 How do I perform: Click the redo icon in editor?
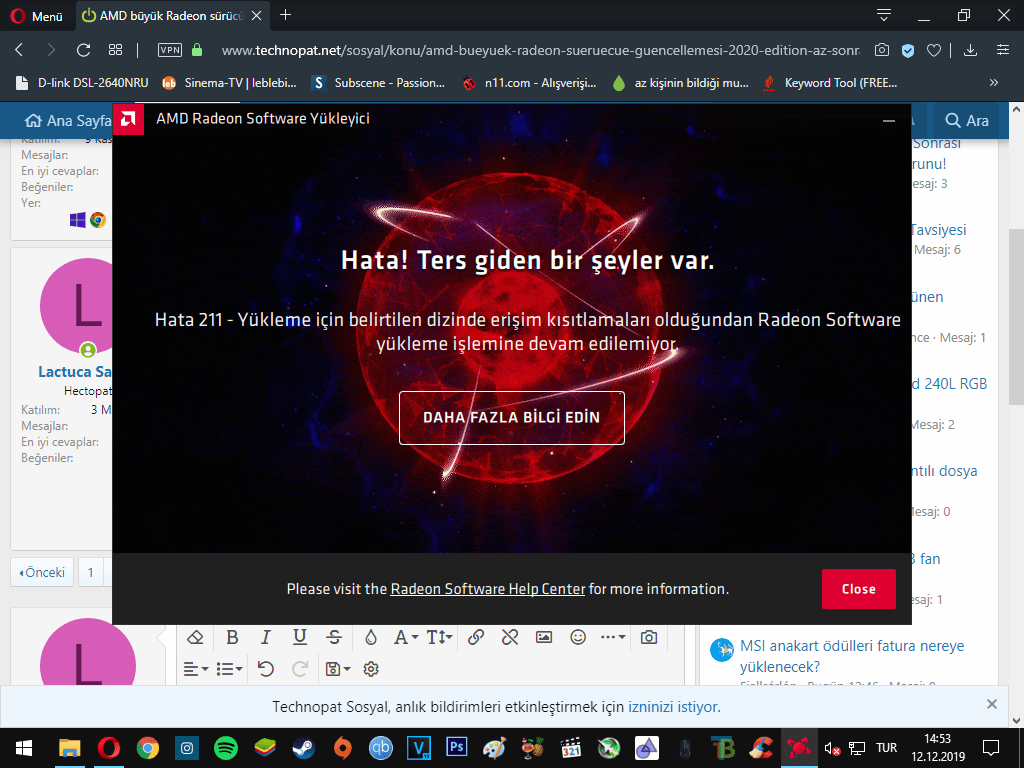coord(300,669)
